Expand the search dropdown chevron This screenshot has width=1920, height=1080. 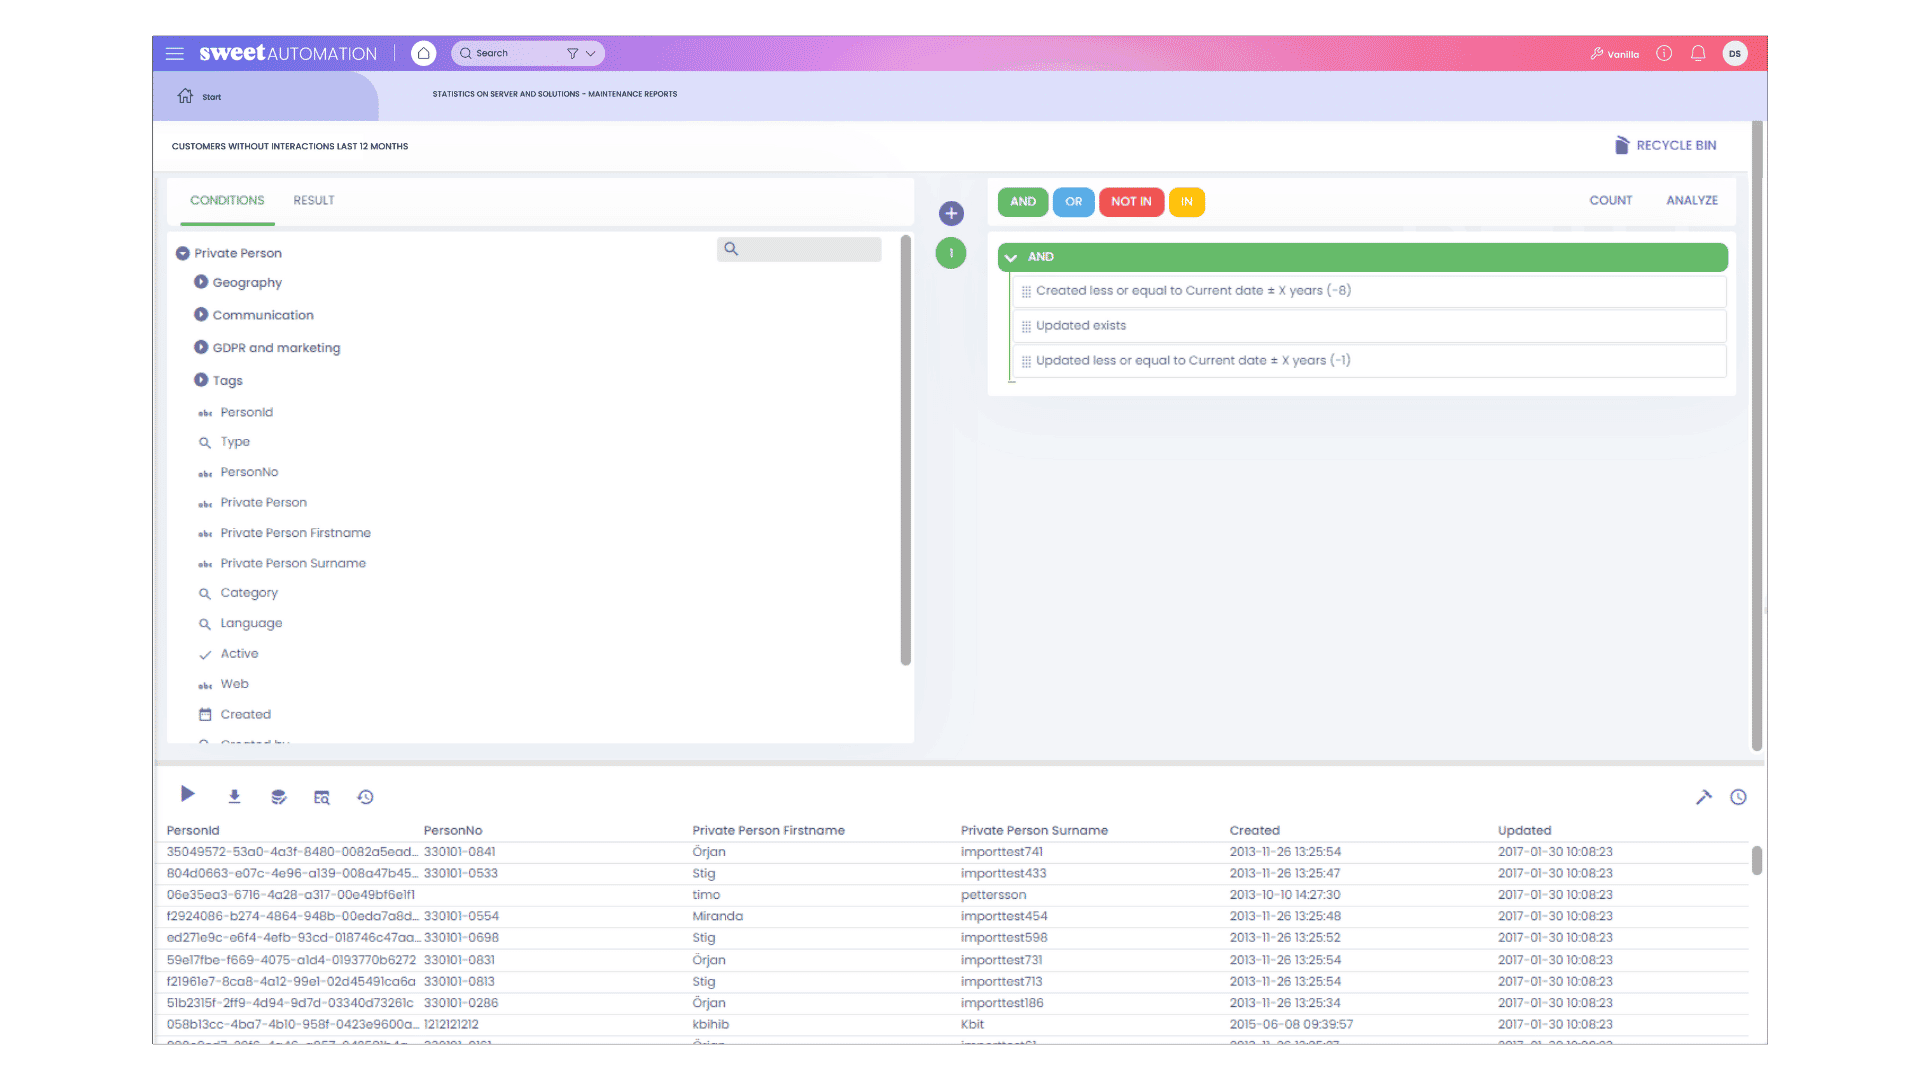tap(591, 54)
